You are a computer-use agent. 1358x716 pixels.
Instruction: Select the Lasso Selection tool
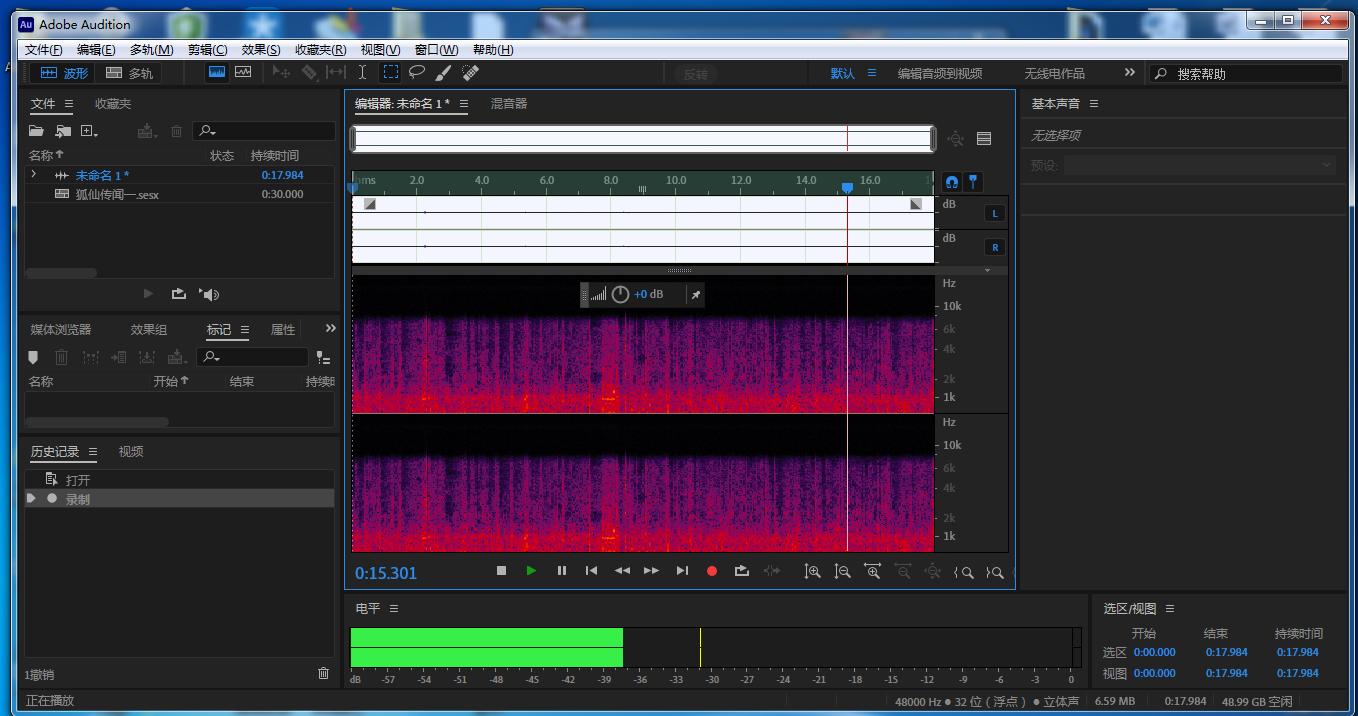pyautogui.click(x=417, y=72)
